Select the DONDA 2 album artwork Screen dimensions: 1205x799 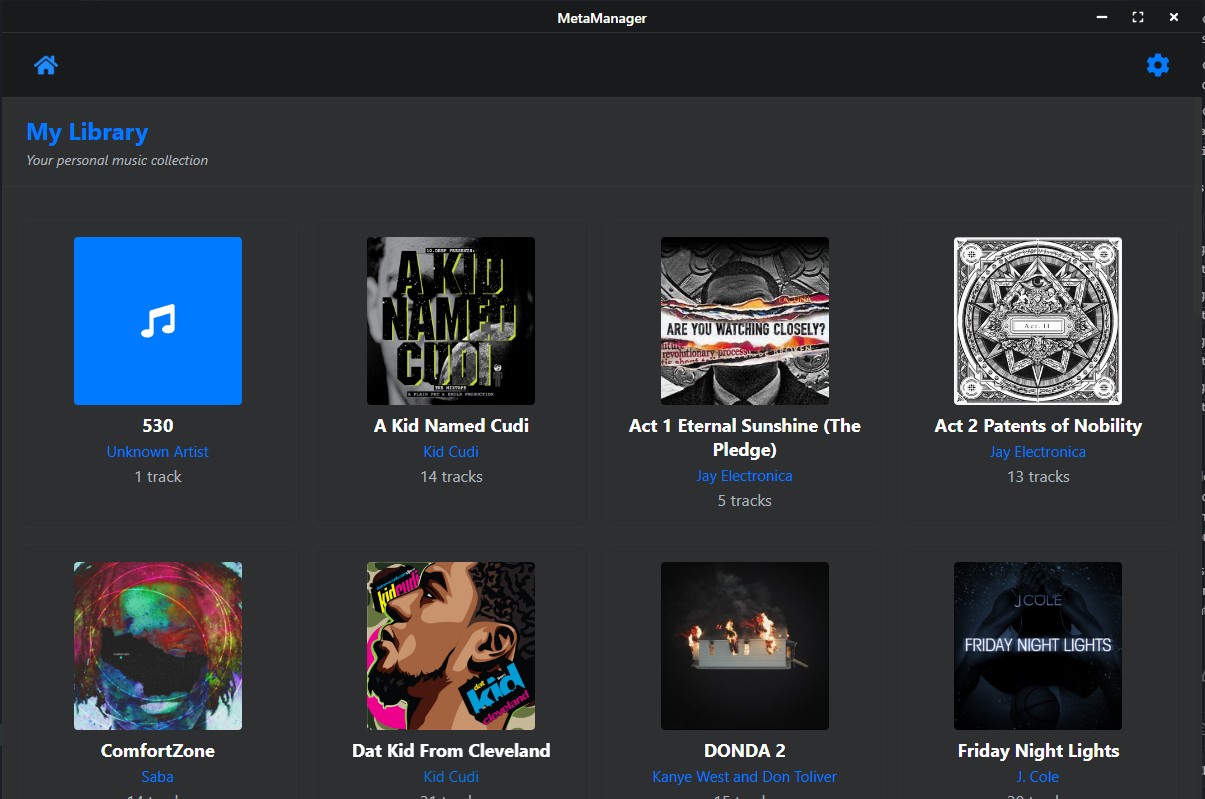pyautogui.click(x=744, y=645)
